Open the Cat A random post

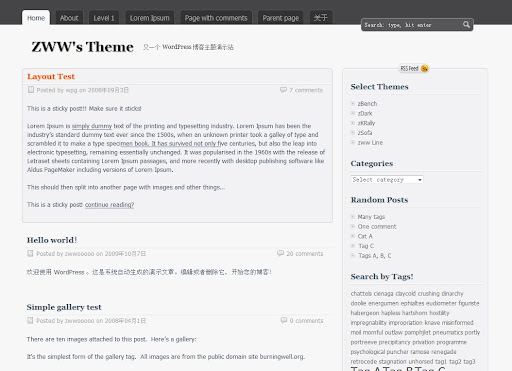pos(365,236)
